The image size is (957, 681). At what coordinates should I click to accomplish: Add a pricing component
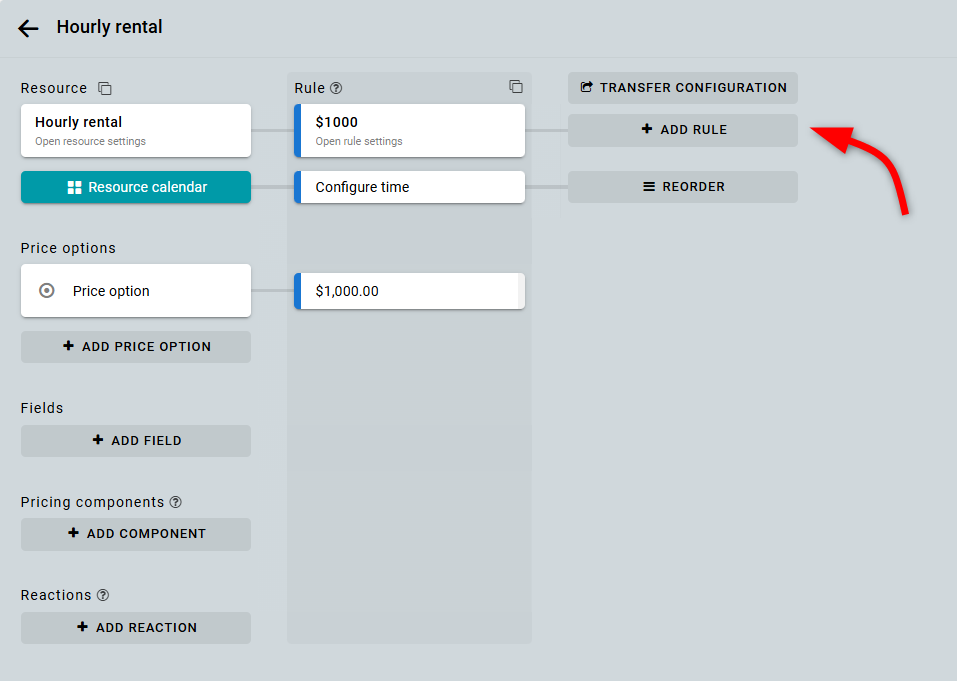136,534
